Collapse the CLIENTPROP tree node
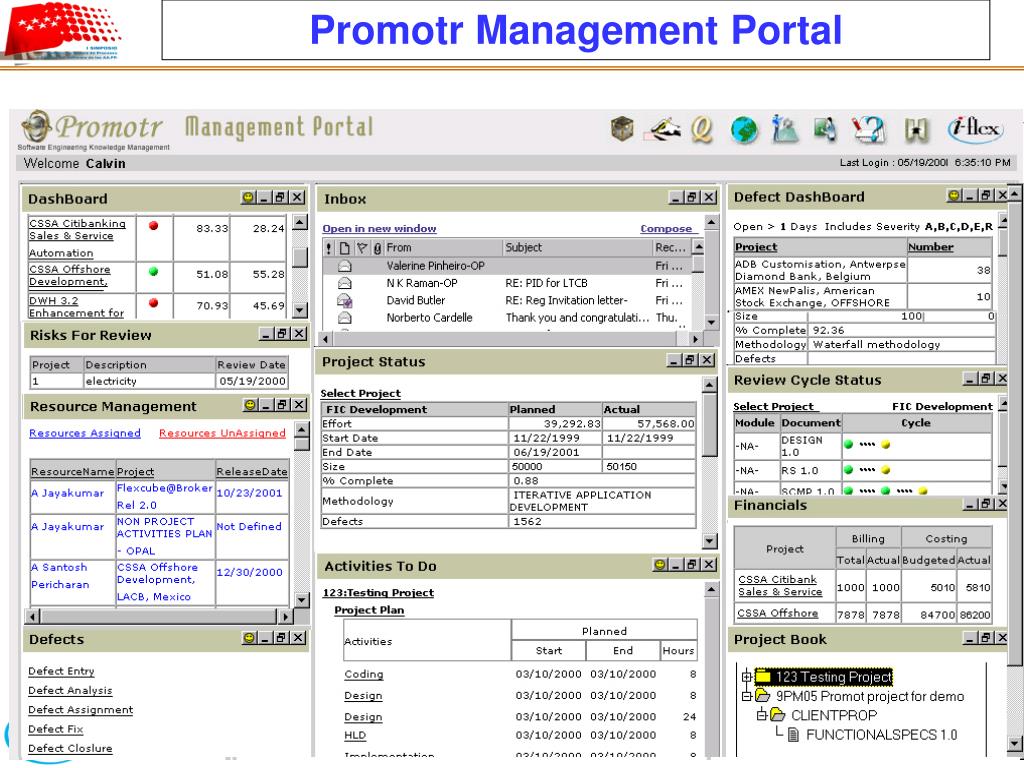1024x768 pixels. [761, 716]
